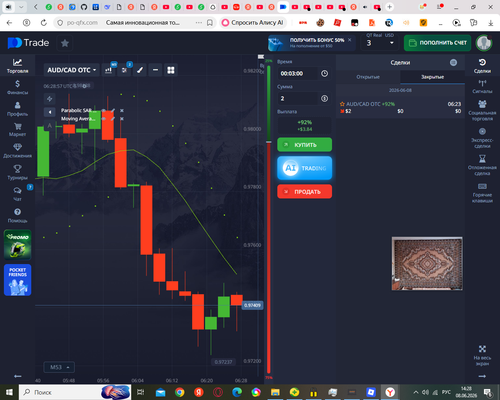The height and width of the screenshot is (400, 500).
Task: Open Сигналы in the right sidebar
Action: [x=482, y=87]
